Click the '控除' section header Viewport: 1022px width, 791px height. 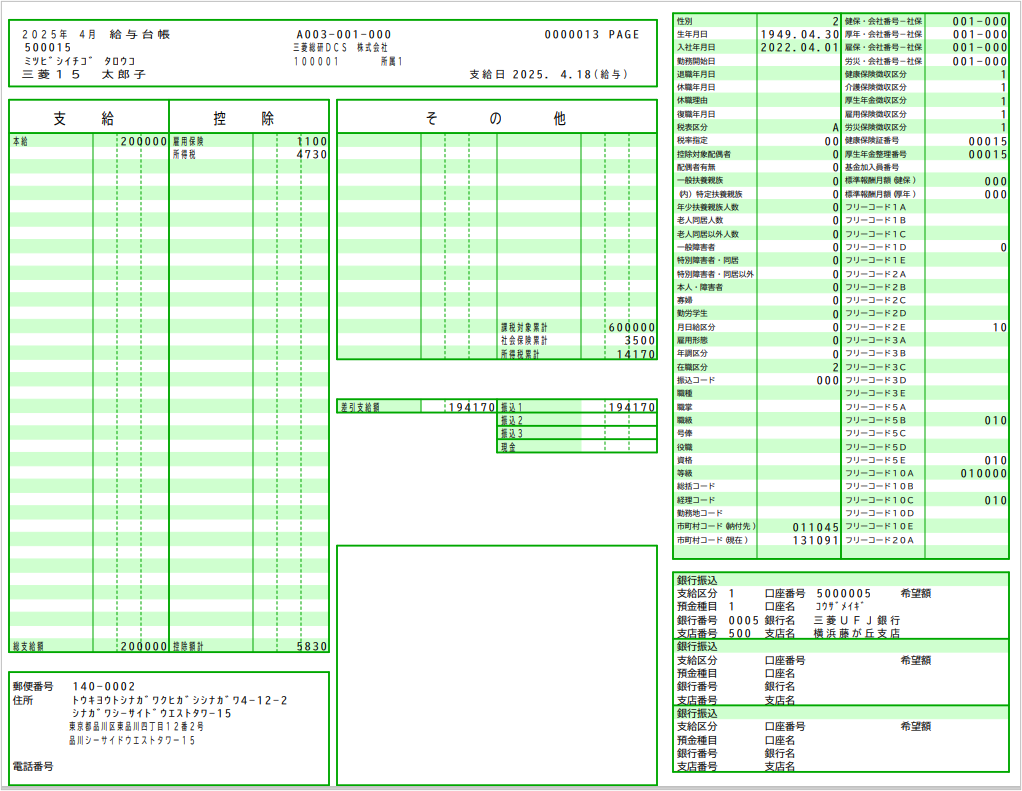coord(244,119)
